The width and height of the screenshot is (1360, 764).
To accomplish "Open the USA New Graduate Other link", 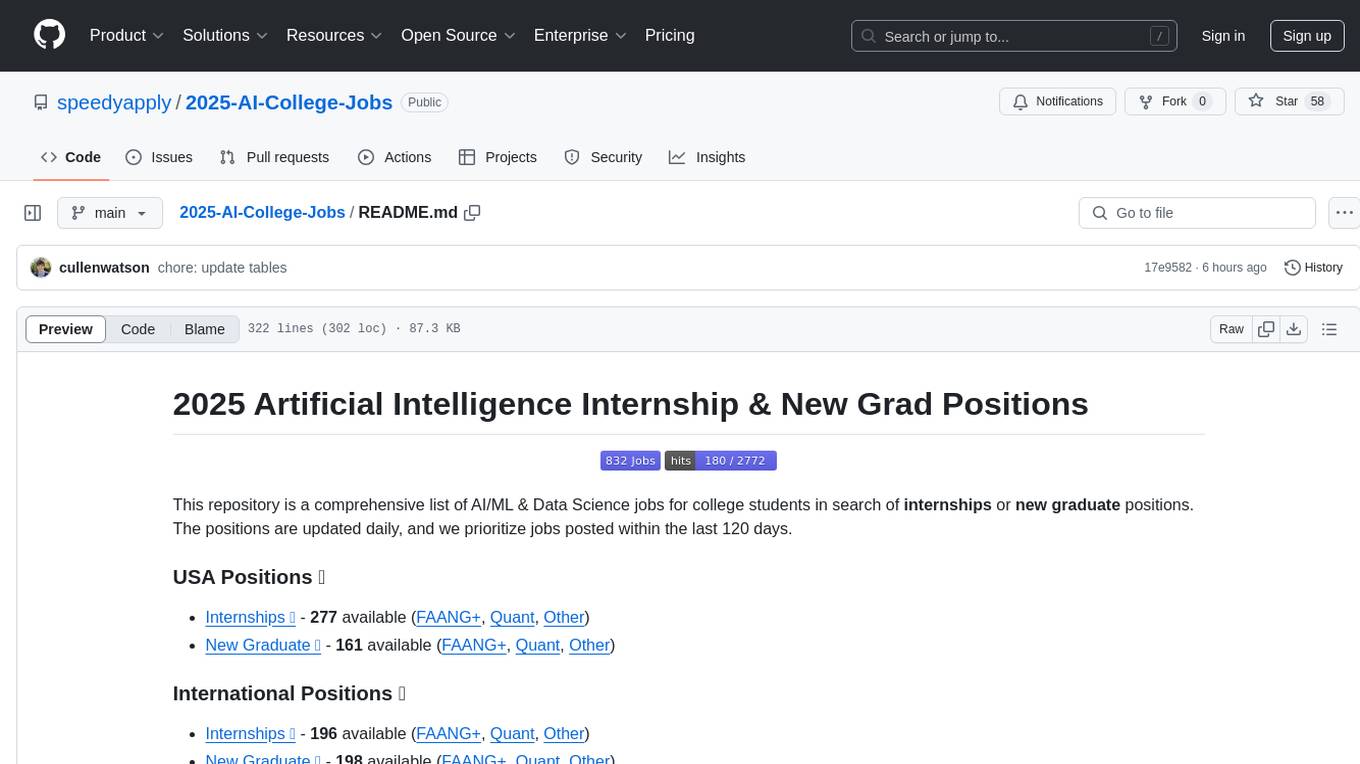I will 589,645.
